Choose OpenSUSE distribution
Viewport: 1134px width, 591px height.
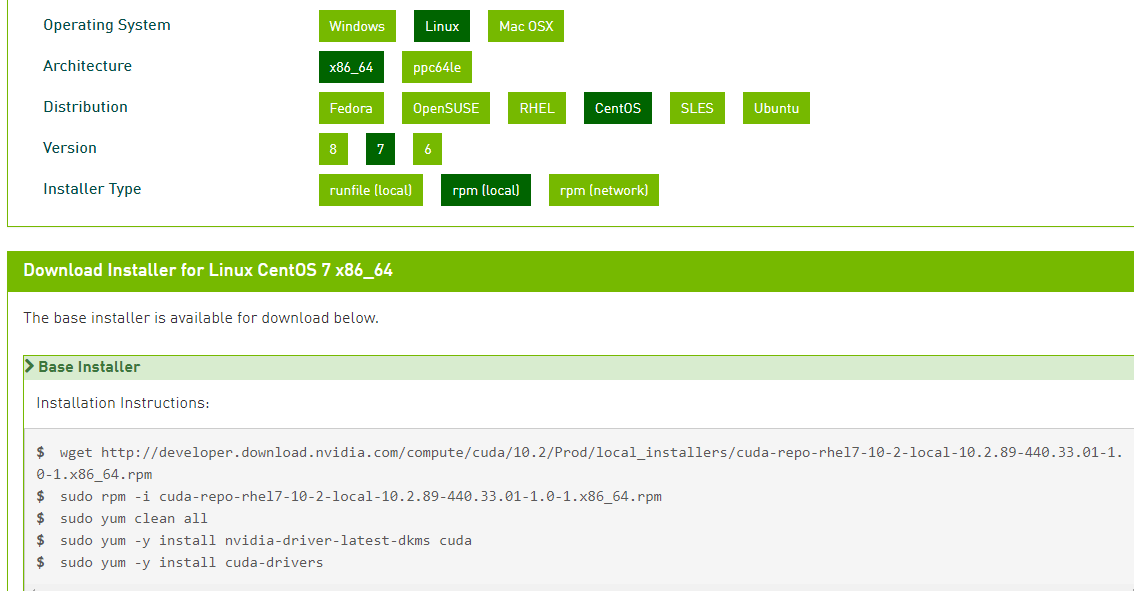coord(446,108)
